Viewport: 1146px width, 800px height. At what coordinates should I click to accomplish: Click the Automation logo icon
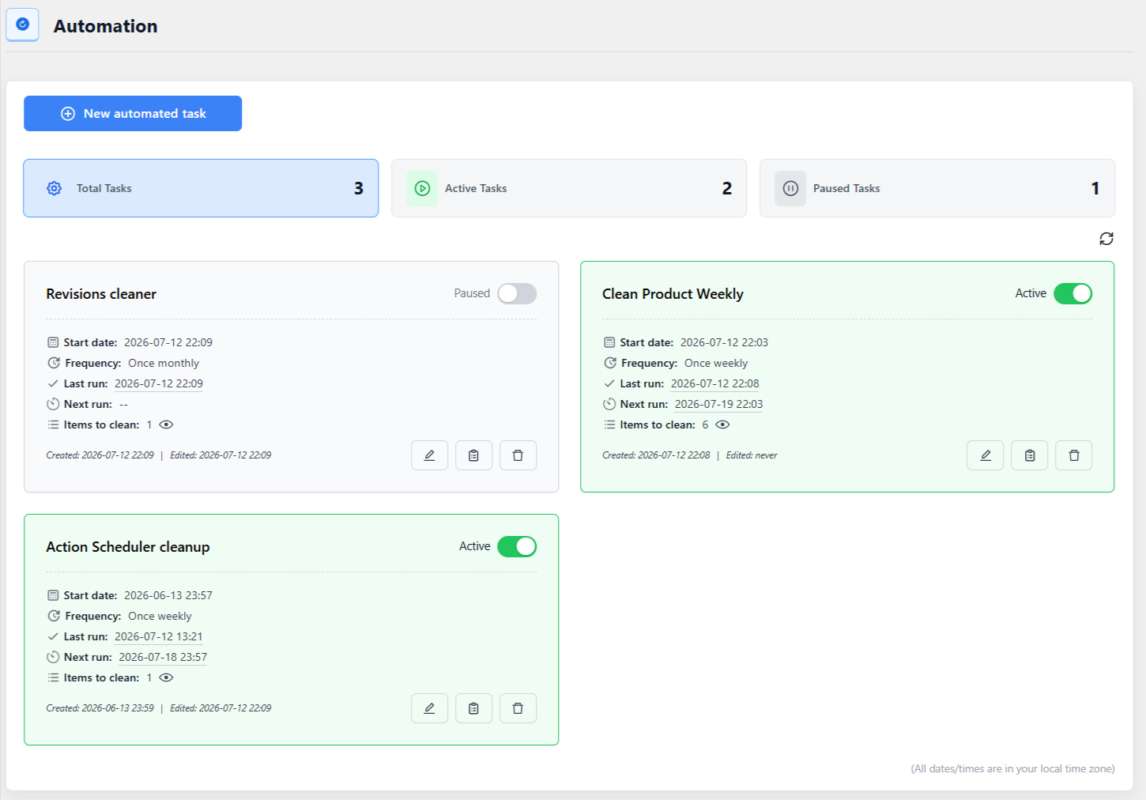pos(23,25)
